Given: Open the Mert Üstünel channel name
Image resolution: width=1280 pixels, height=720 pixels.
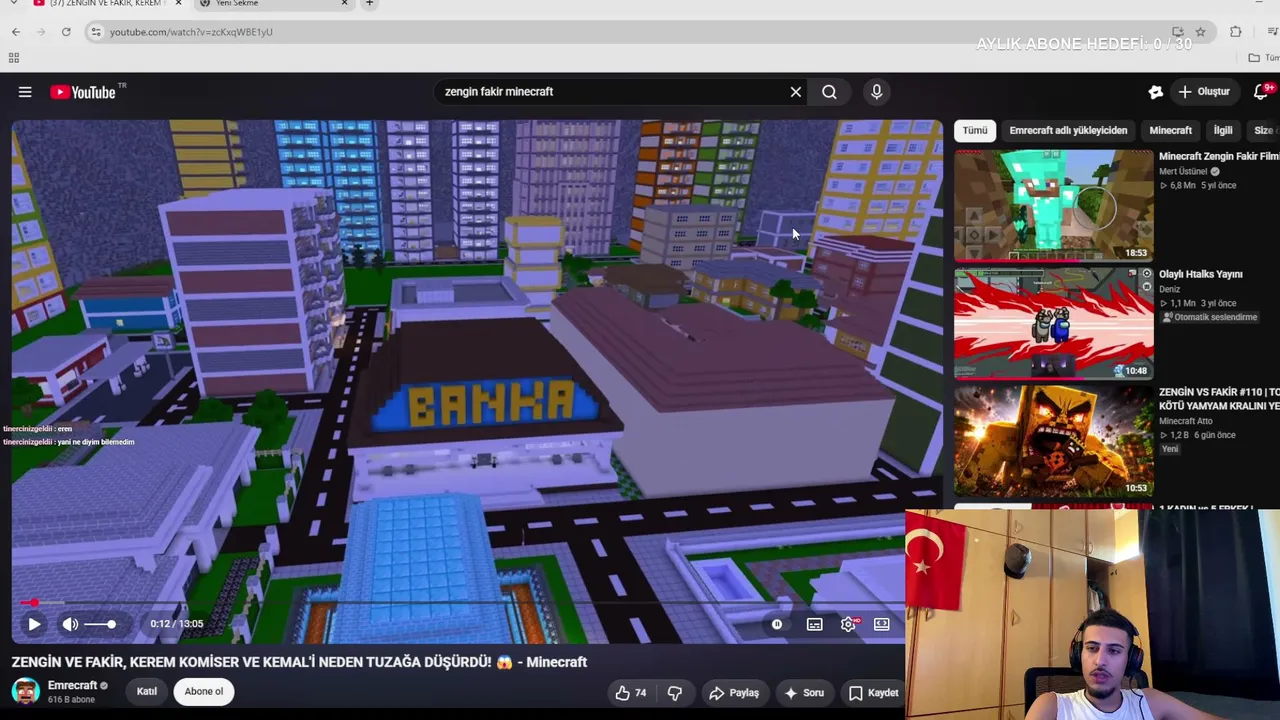Looking at the screenshot, I should point(1183,171).
